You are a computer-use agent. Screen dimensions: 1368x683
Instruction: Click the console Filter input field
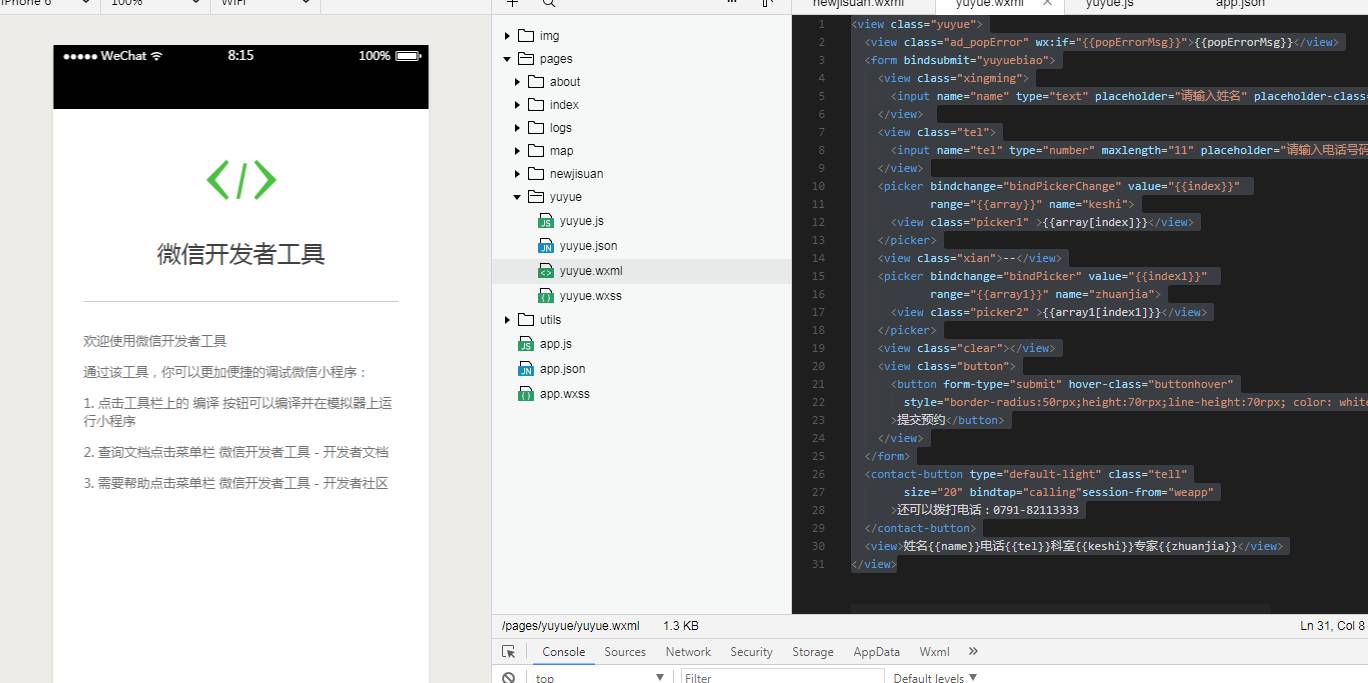click(780, 677)
